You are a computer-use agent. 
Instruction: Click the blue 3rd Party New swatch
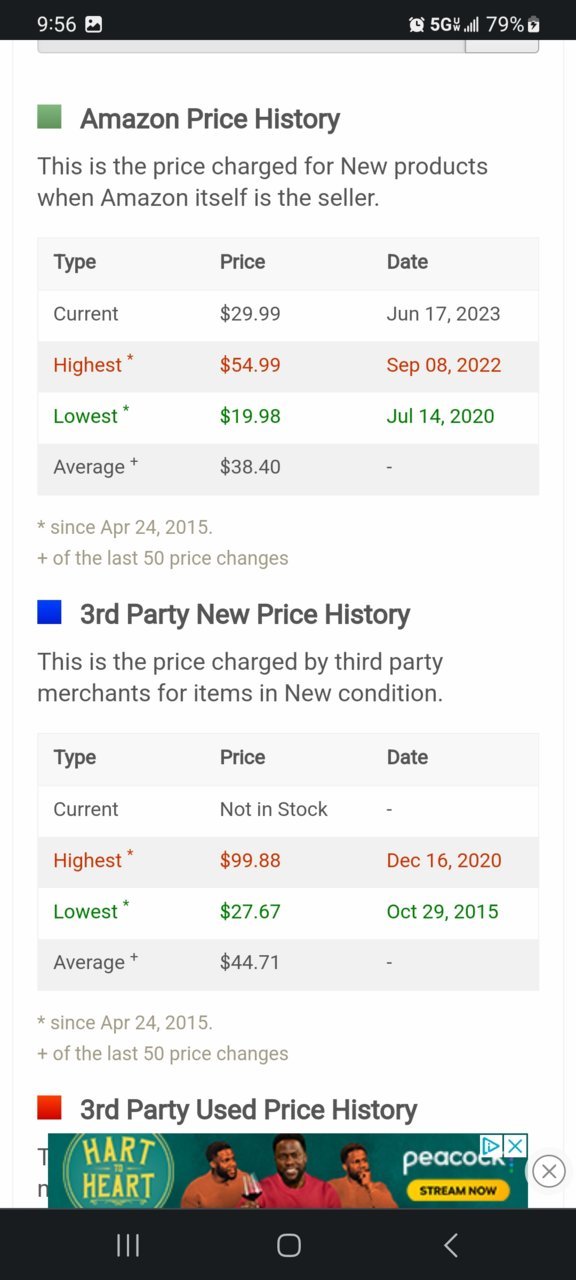[49, 612]
